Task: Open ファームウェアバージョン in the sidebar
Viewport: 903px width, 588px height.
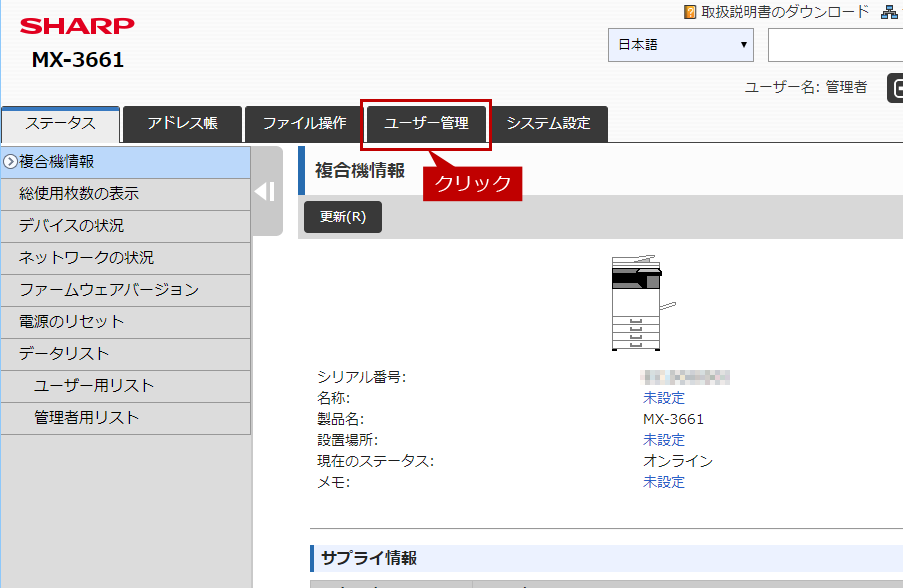Action: point(126,290)
